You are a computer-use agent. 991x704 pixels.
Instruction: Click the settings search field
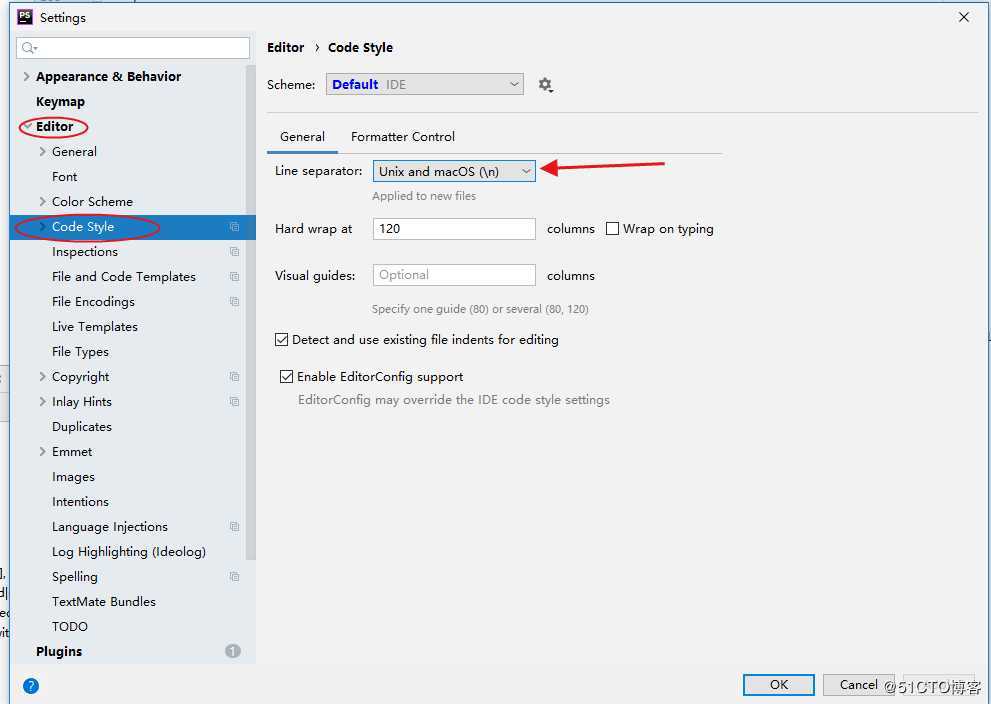(x=133, y=48)
